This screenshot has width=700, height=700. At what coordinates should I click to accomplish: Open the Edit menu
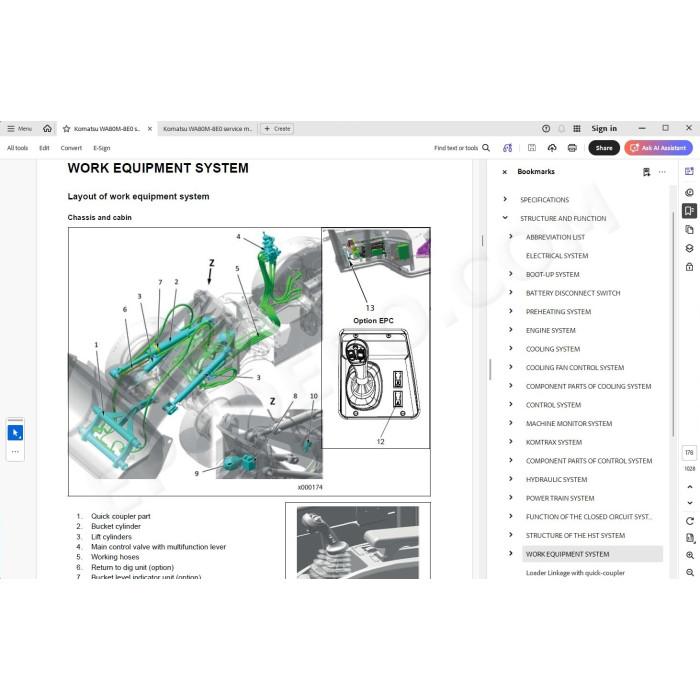[44, 148]
